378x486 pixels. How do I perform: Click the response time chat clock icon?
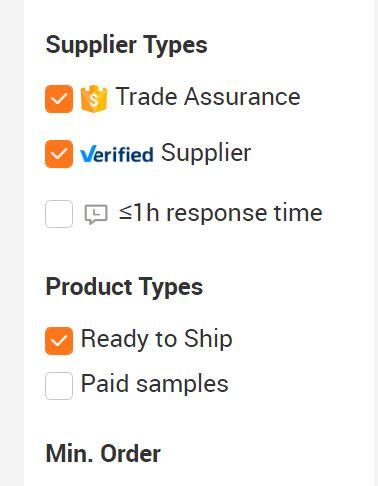[96, 214]
